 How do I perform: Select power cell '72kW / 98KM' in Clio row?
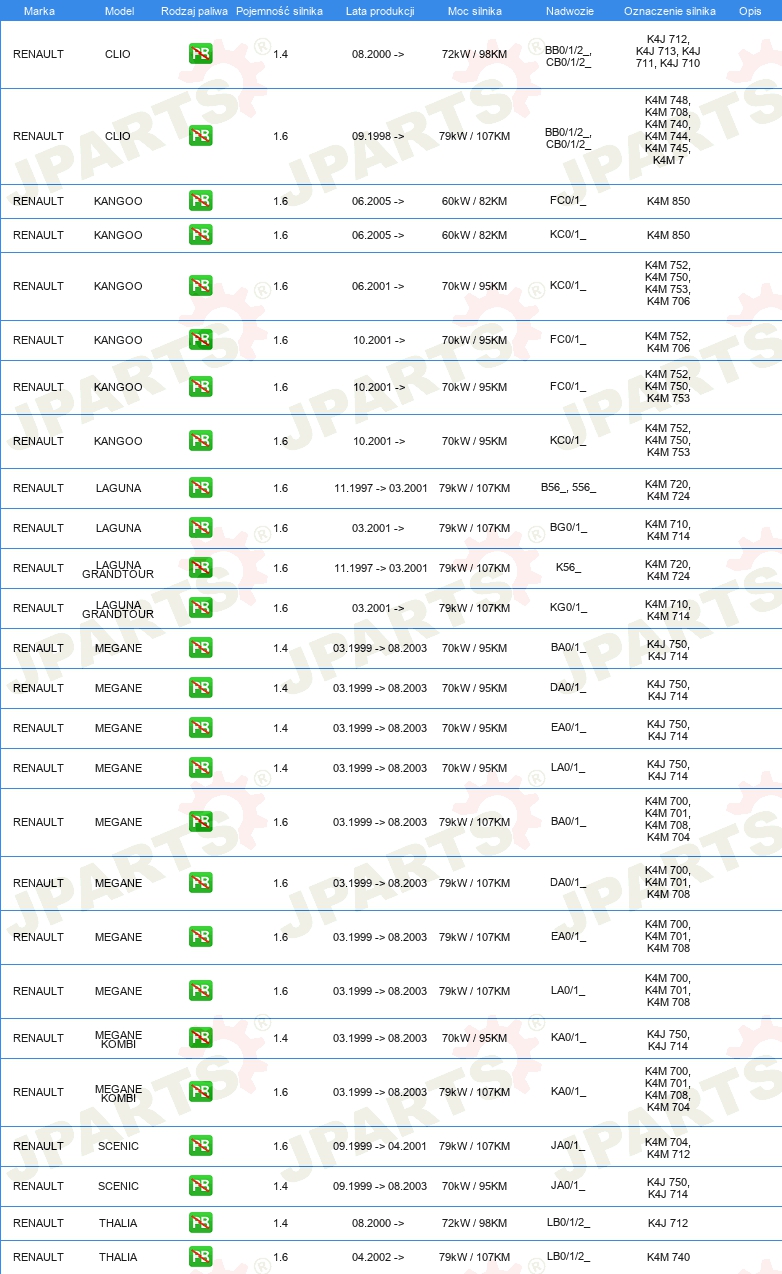click(475, 54)
